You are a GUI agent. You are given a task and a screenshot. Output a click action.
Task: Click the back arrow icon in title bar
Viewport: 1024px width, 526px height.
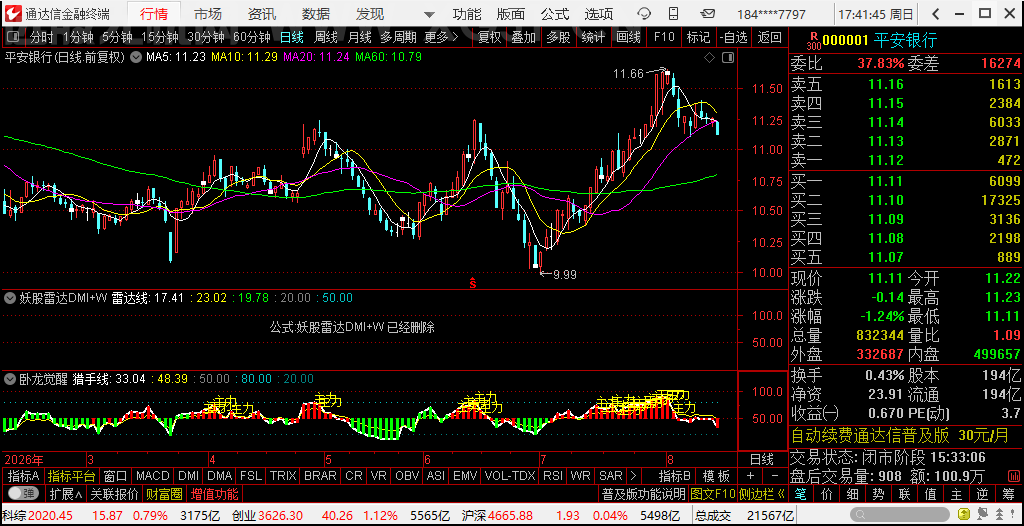936,14
